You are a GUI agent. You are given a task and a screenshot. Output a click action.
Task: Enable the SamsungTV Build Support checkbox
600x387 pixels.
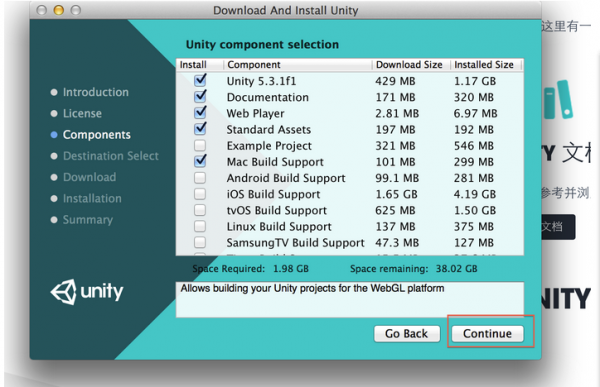[x=200, y=242]
